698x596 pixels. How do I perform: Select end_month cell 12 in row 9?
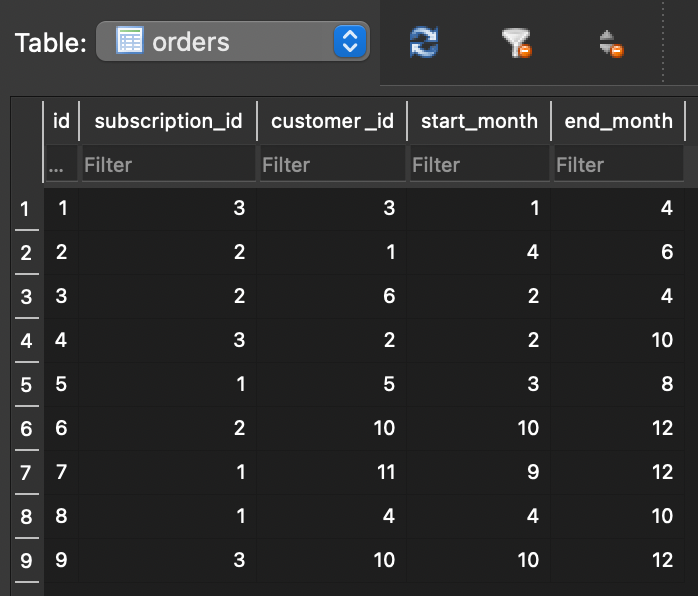pyautogui.click(x=618, y=560)
